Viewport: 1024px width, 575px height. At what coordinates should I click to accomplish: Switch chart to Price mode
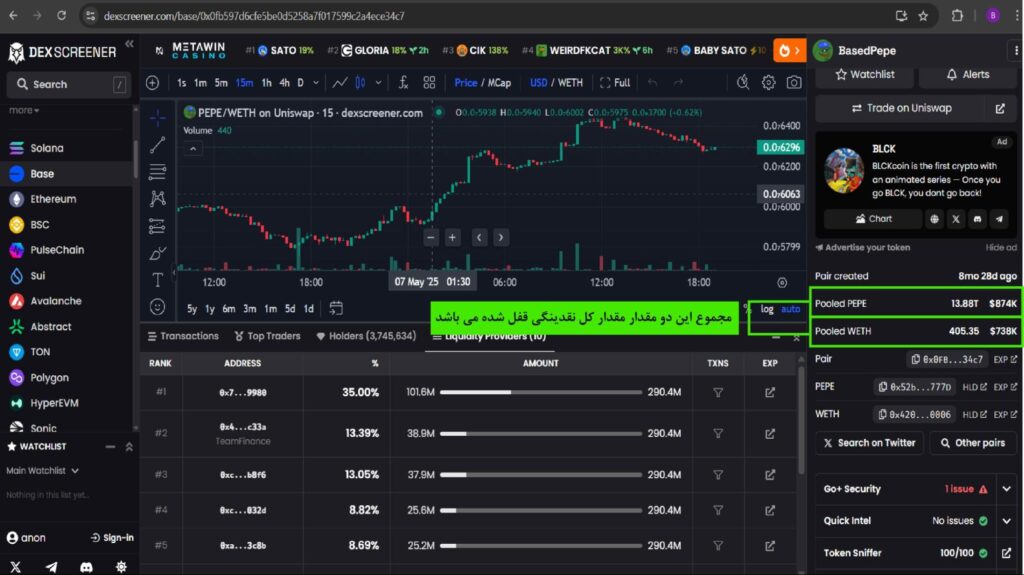point(466,82)
